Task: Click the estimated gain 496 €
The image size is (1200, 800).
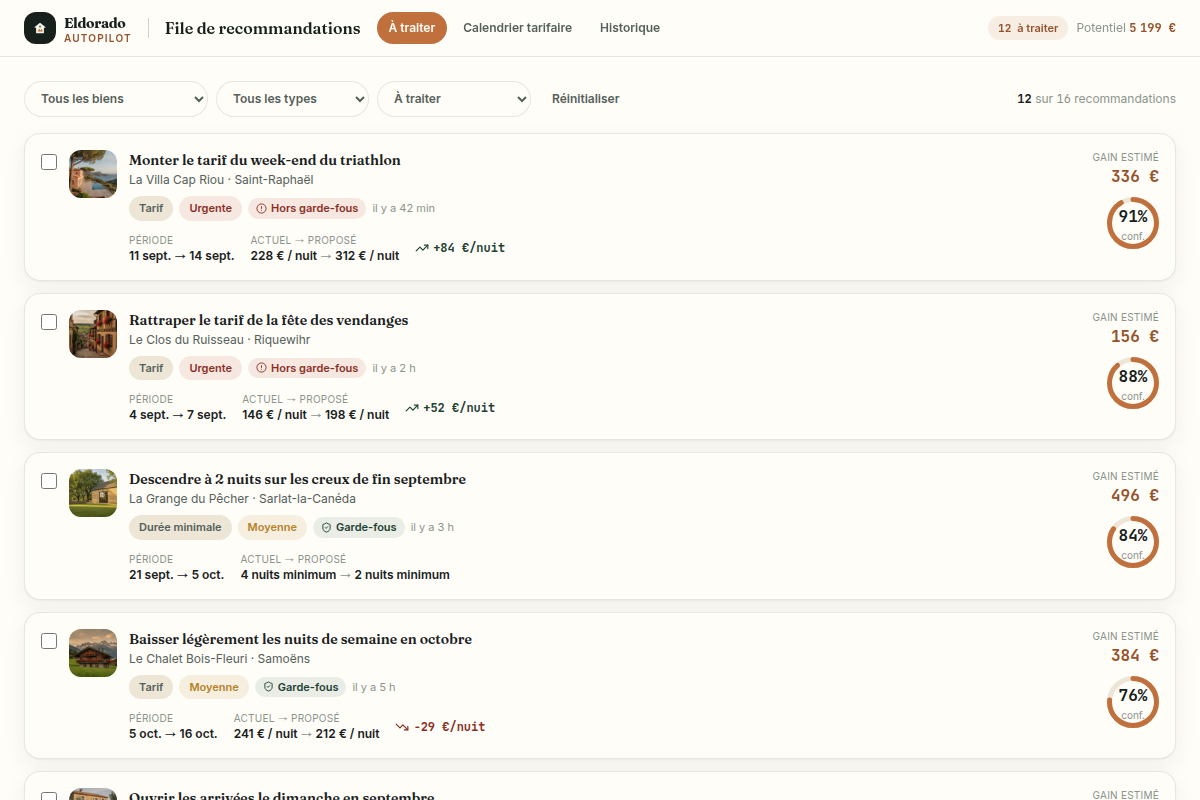Action: (1135, 496)
